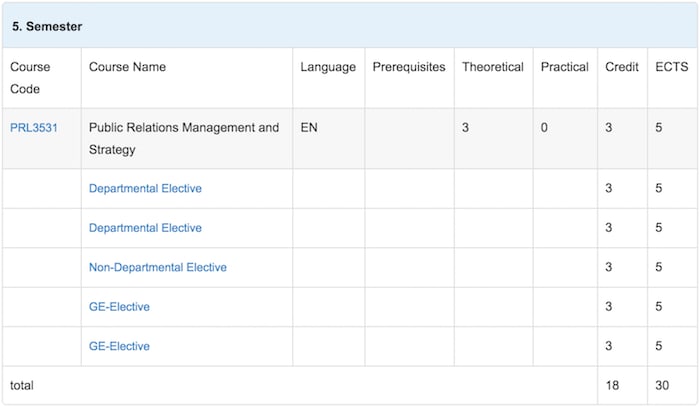Click the Credit column header
This screenshot has height=407, width=700.
622,67
